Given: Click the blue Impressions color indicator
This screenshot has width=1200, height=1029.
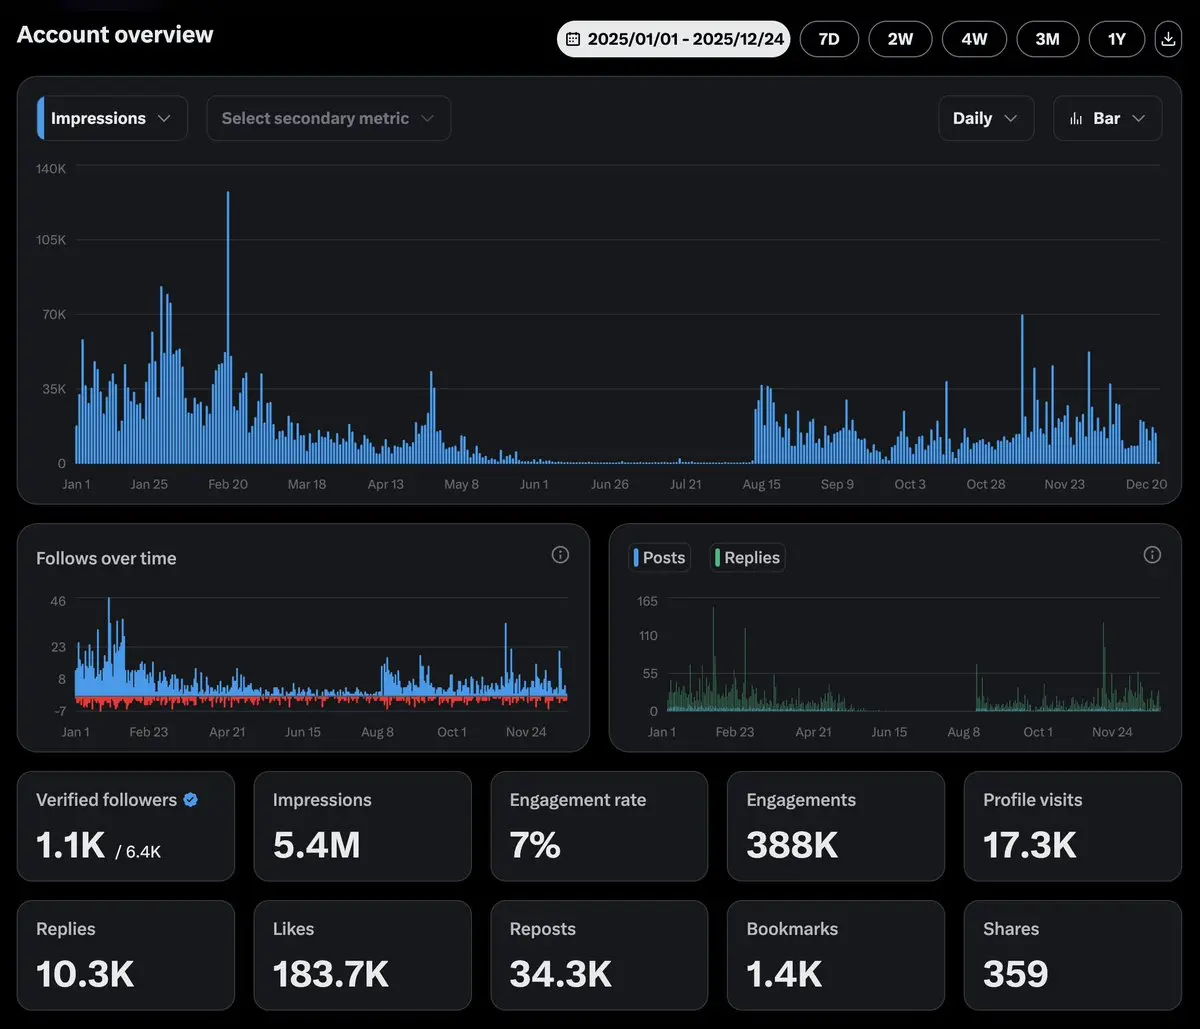Looking at the screenshot, I should [x=41, y=118].
